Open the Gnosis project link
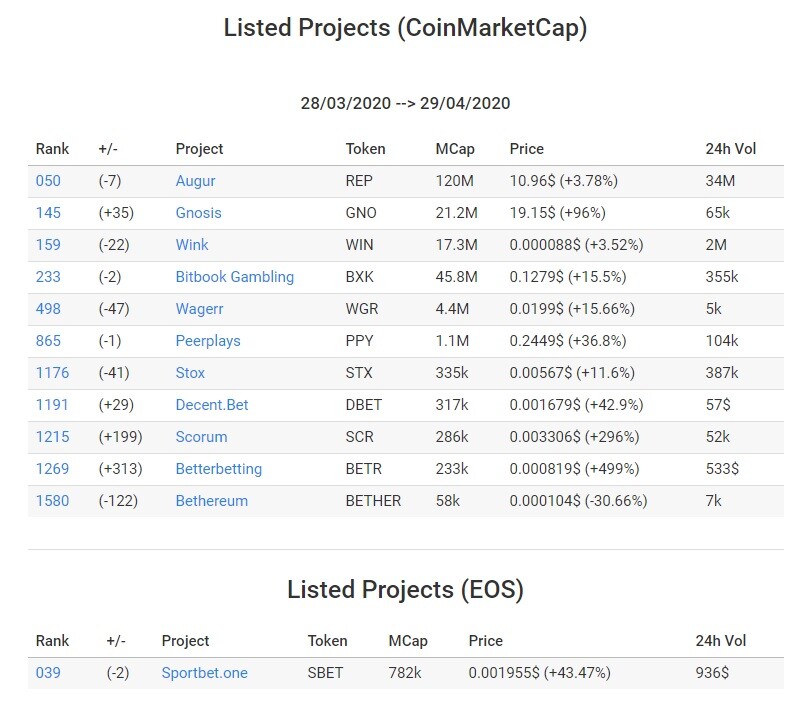The width and height of the screenshot is (802, 706). 198,213
